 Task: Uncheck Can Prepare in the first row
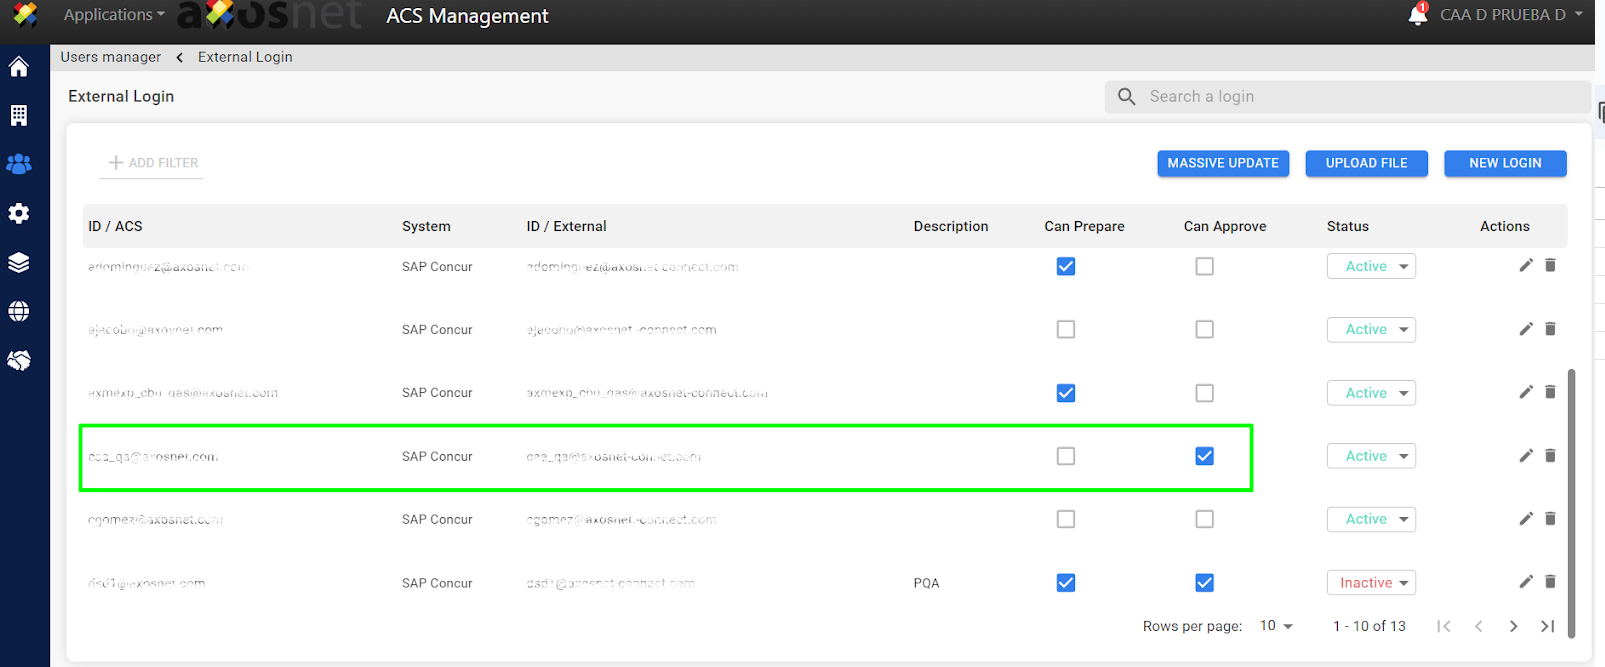(x=1066, y=266)
